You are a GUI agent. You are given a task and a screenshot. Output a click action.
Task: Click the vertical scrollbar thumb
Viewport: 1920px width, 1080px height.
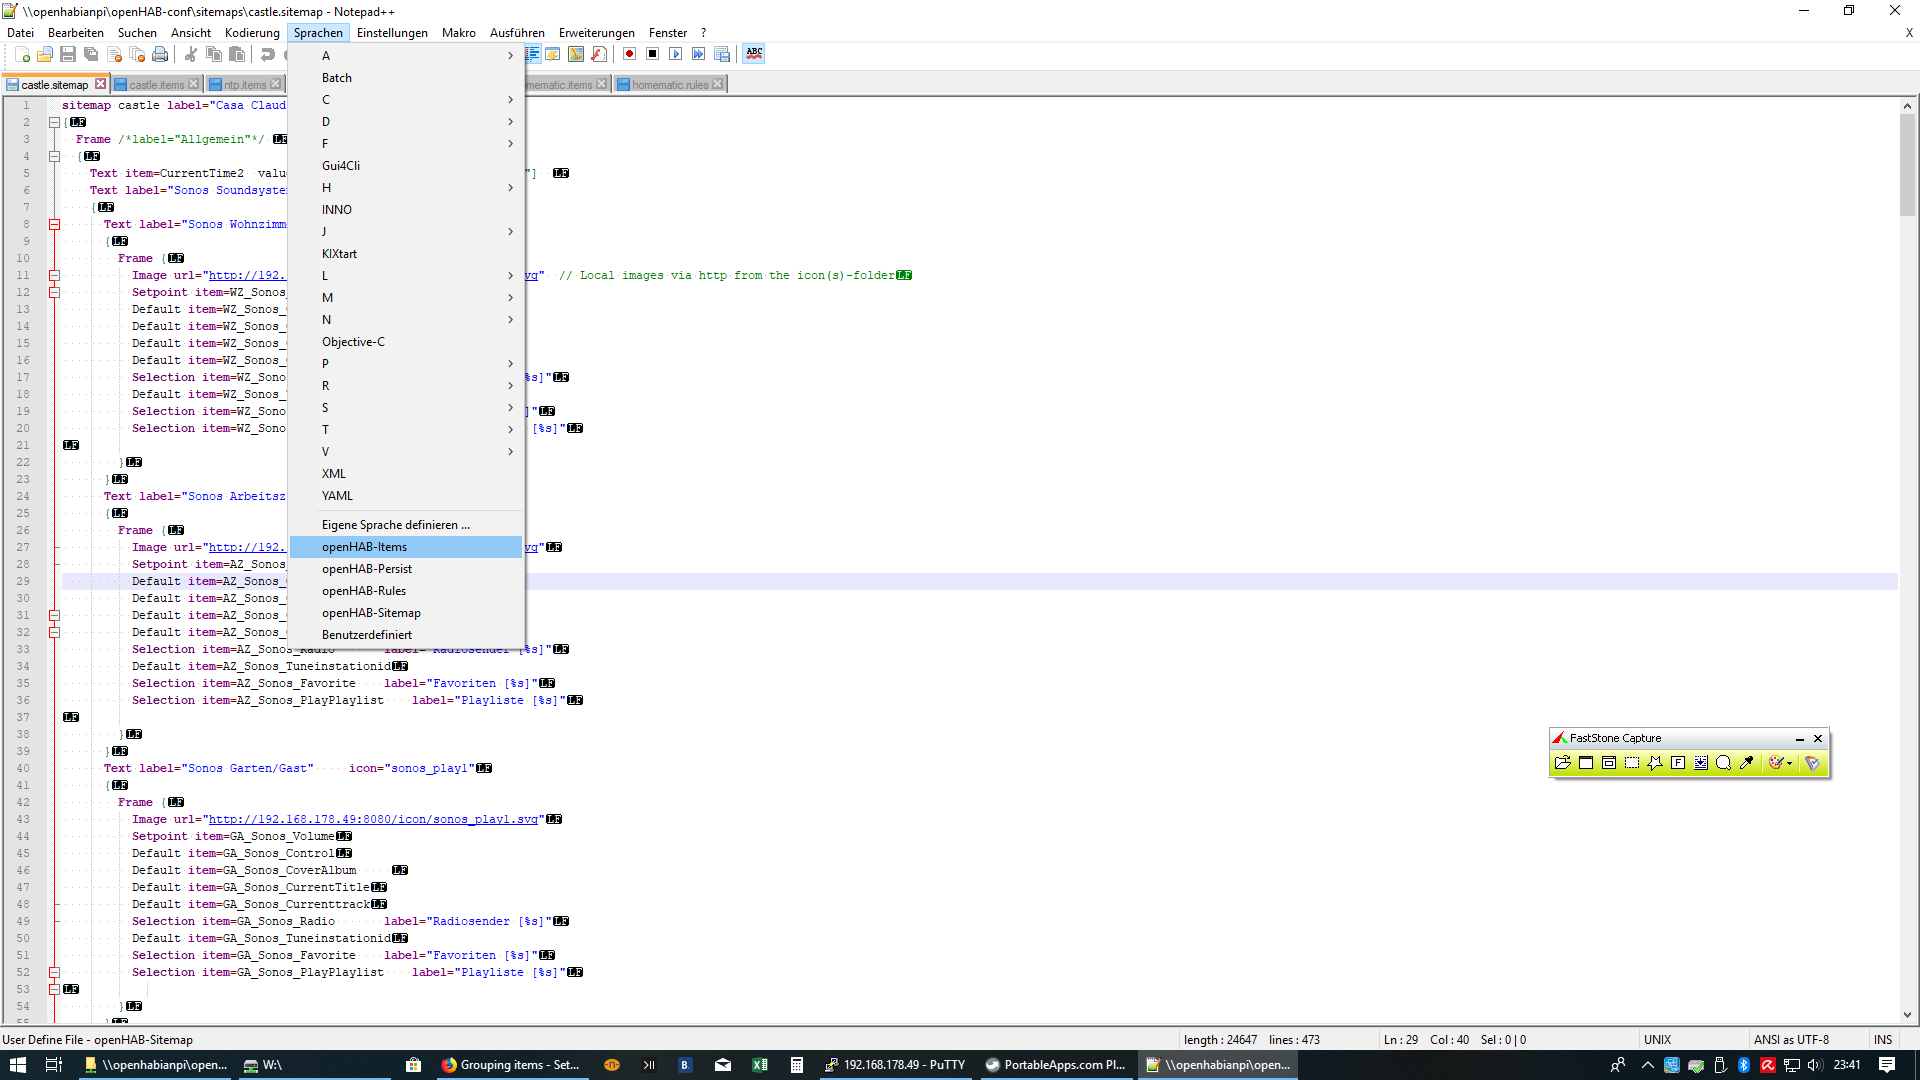1907,164
